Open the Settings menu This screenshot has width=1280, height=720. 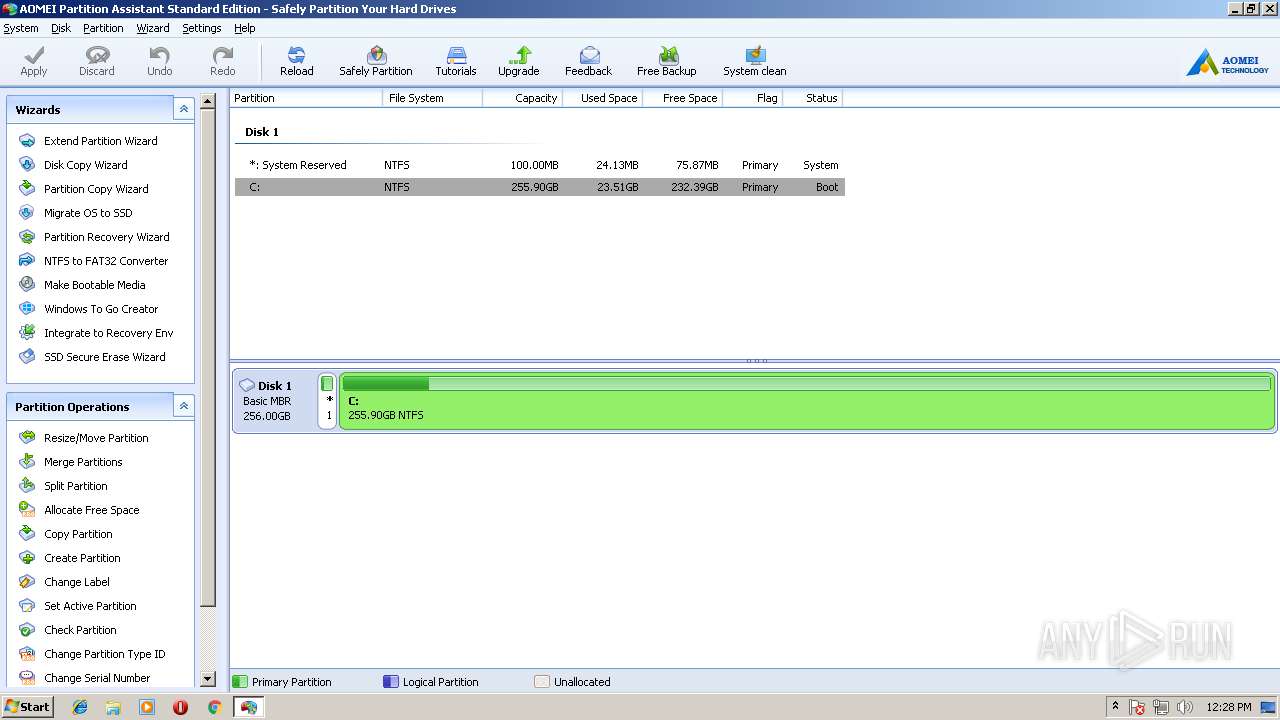(202, 28)
